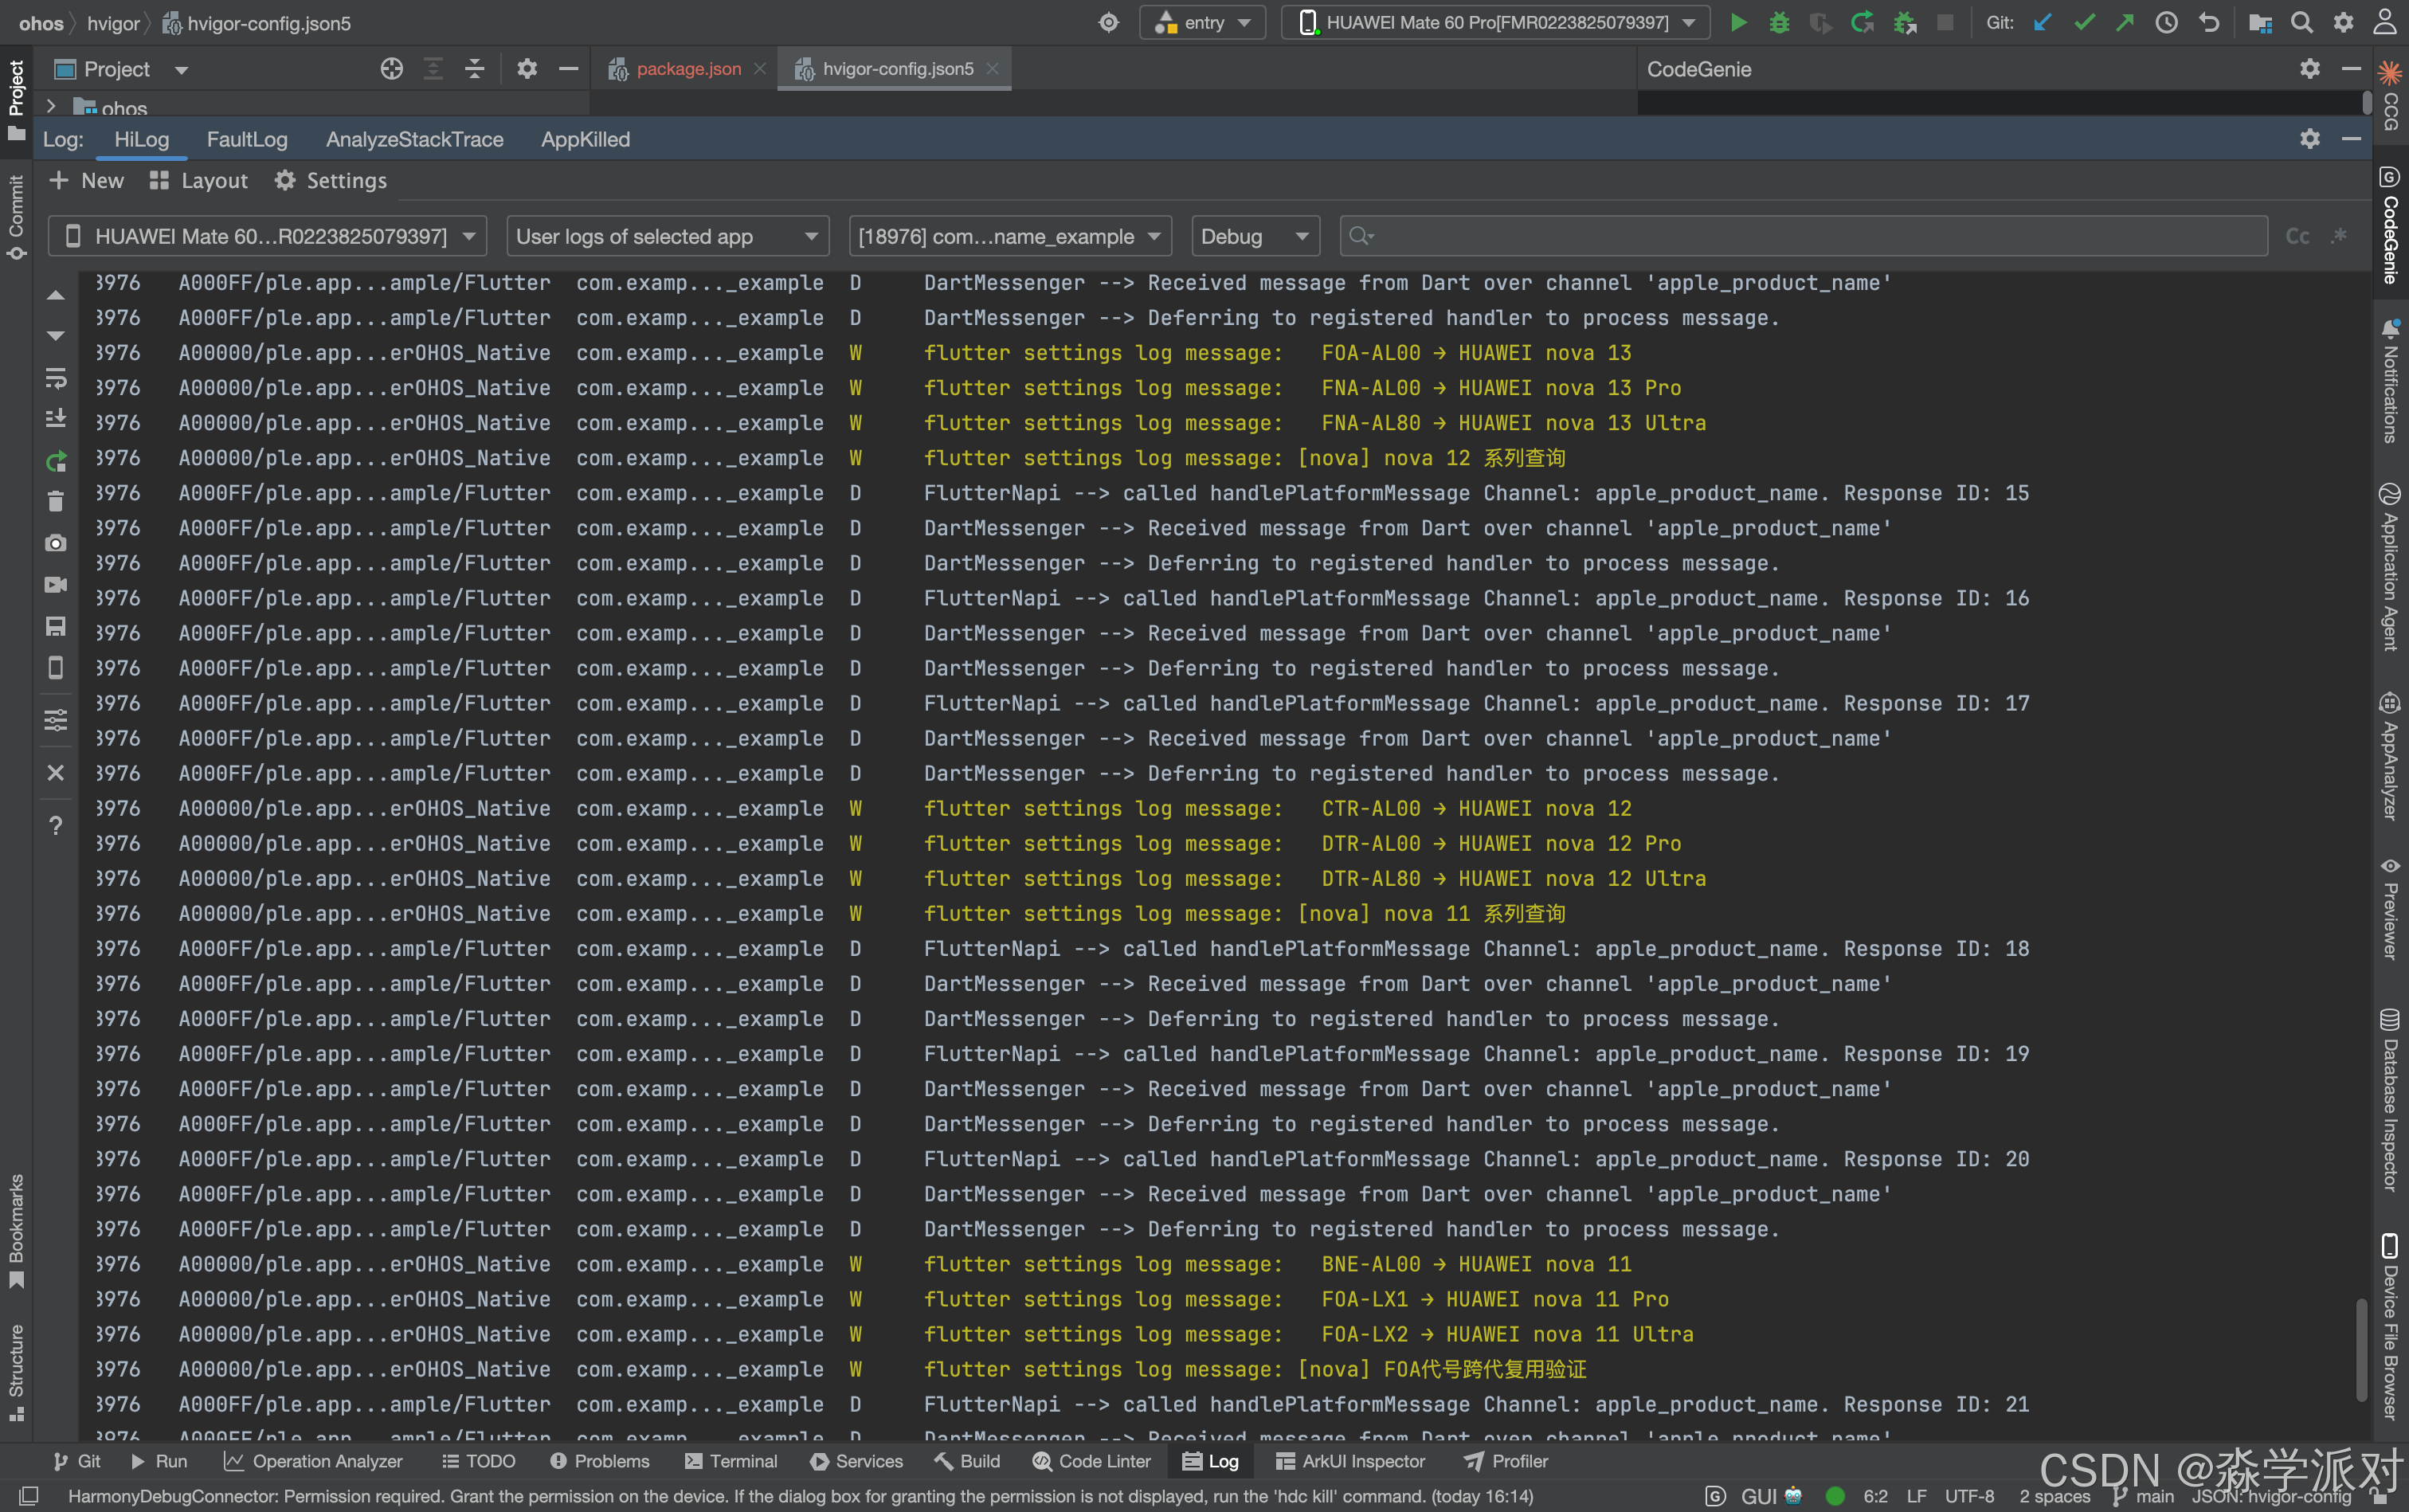Switch to the FaultLog tab

point(247,140)
